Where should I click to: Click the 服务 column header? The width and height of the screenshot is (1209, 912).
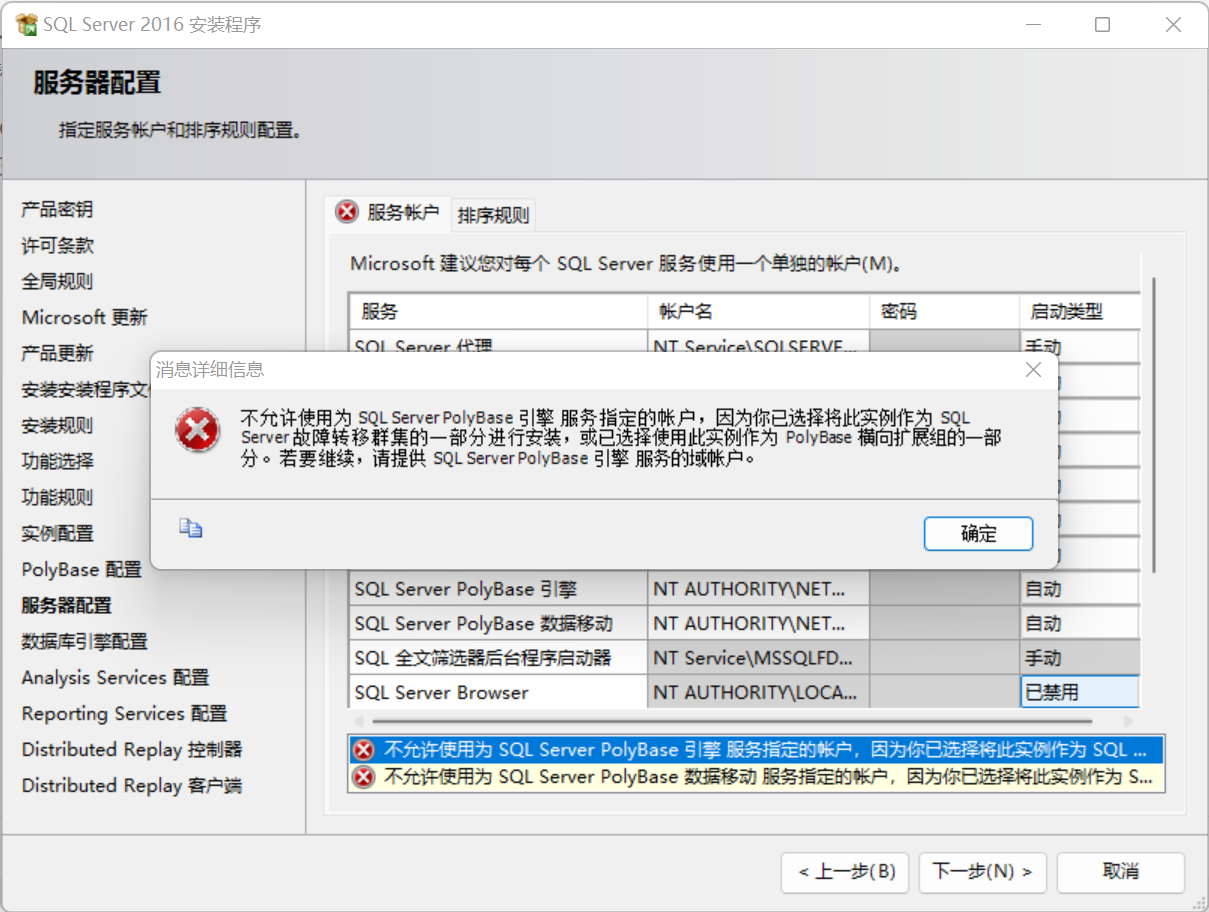click(x=498, y=311)
